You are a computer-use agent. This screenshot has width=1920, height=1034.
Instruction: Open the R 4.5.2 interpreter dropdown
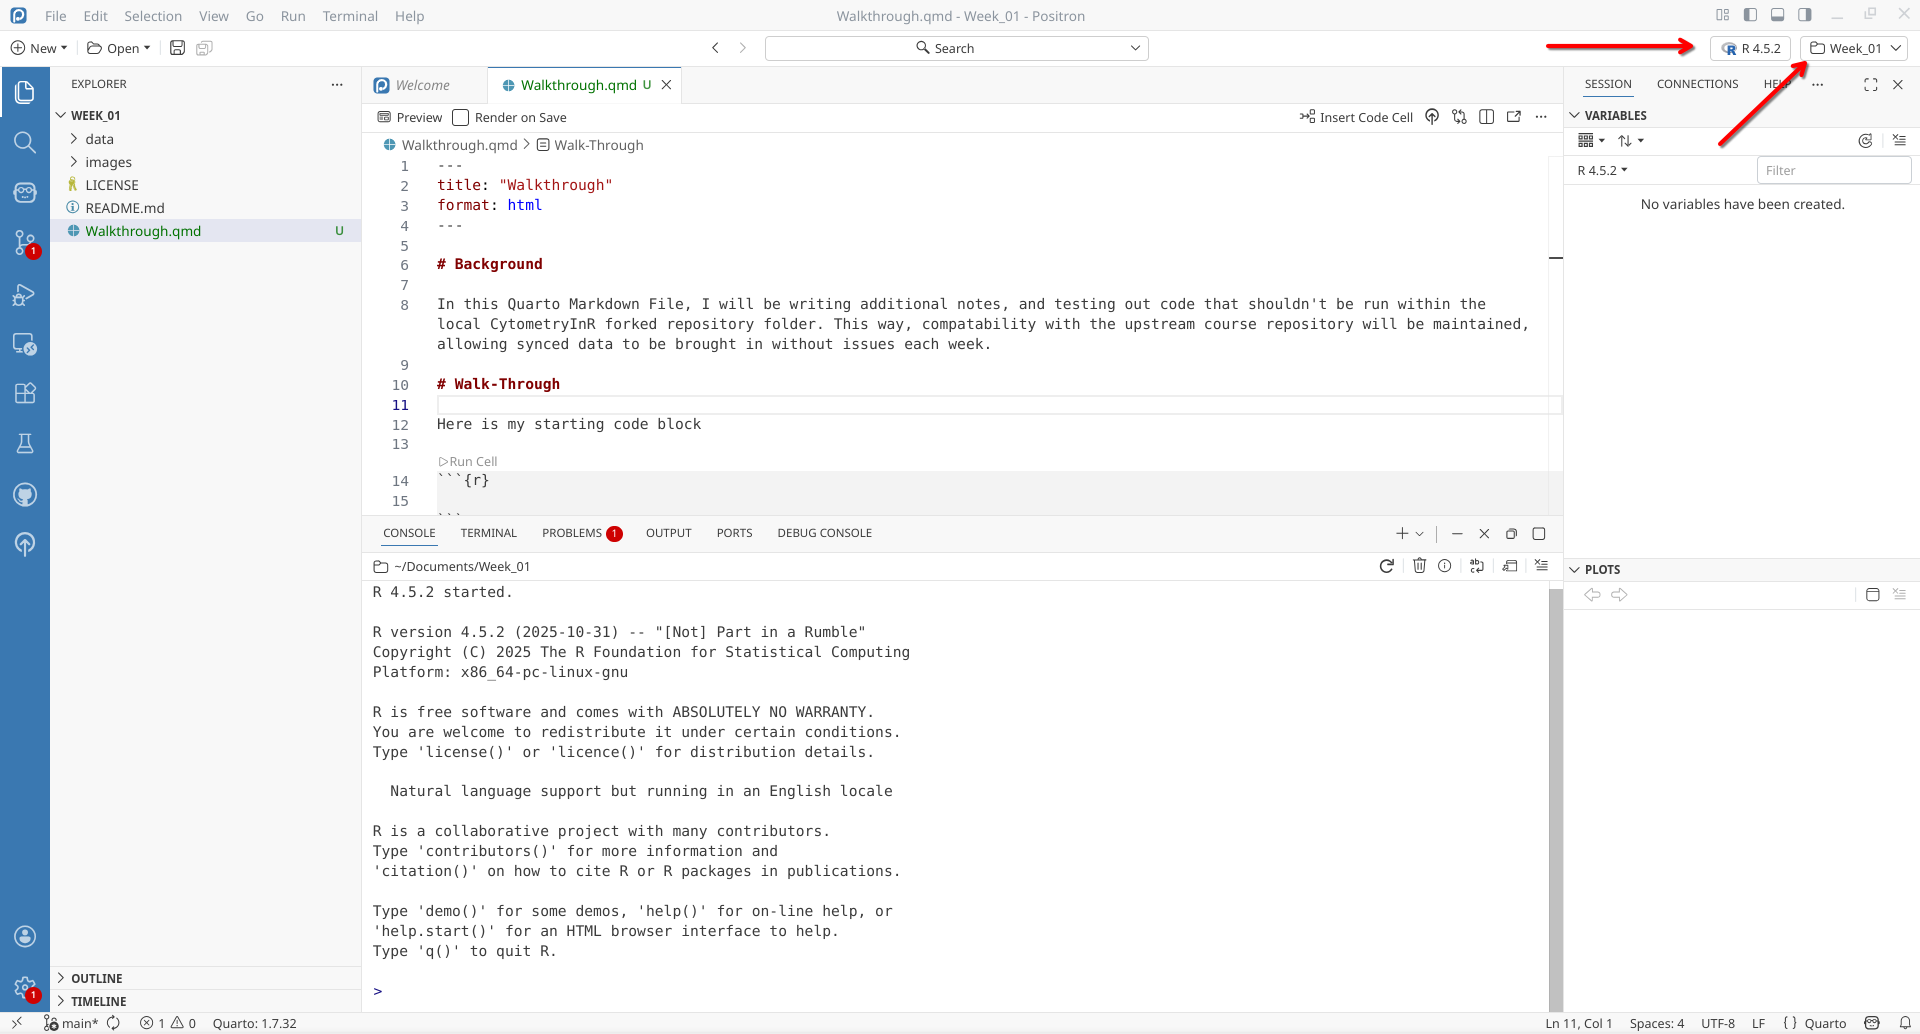(1750, 48)
